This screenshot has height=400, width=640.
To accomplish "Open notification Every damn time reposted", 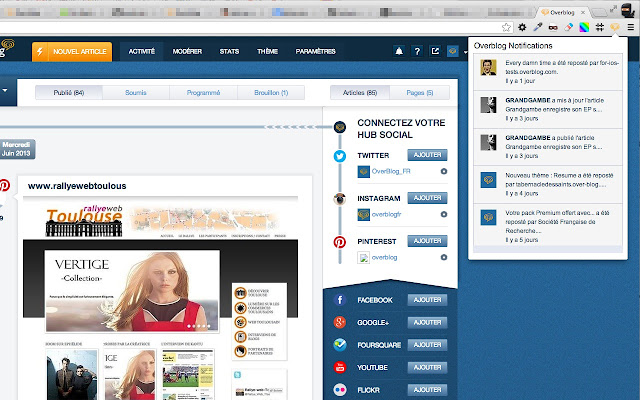I will 548,72.
